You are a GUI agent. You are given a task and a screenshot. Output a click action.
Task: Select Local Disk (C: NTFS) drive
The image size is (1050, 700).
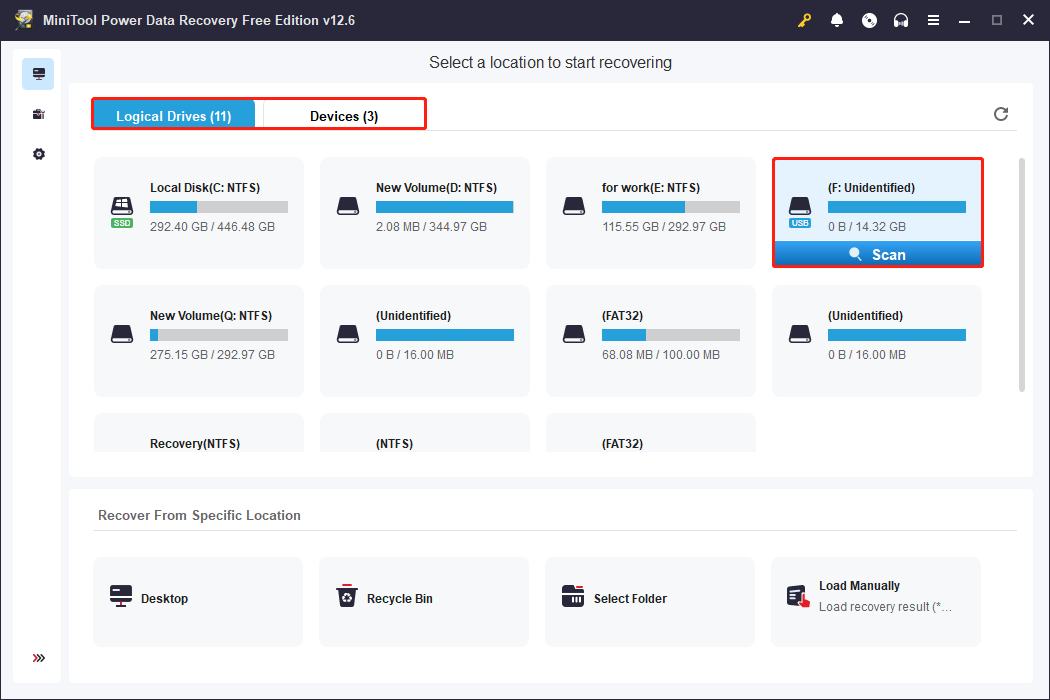pyautogui.click(x=199, y=212)
